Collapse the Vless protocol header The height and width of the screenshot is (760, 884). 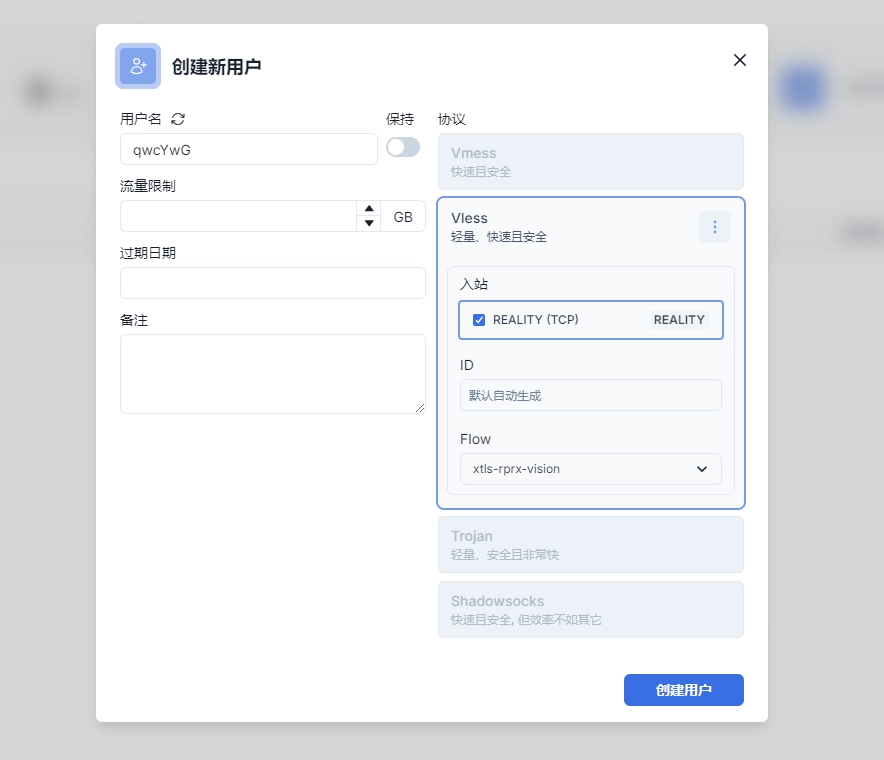[x=560, y=227]
